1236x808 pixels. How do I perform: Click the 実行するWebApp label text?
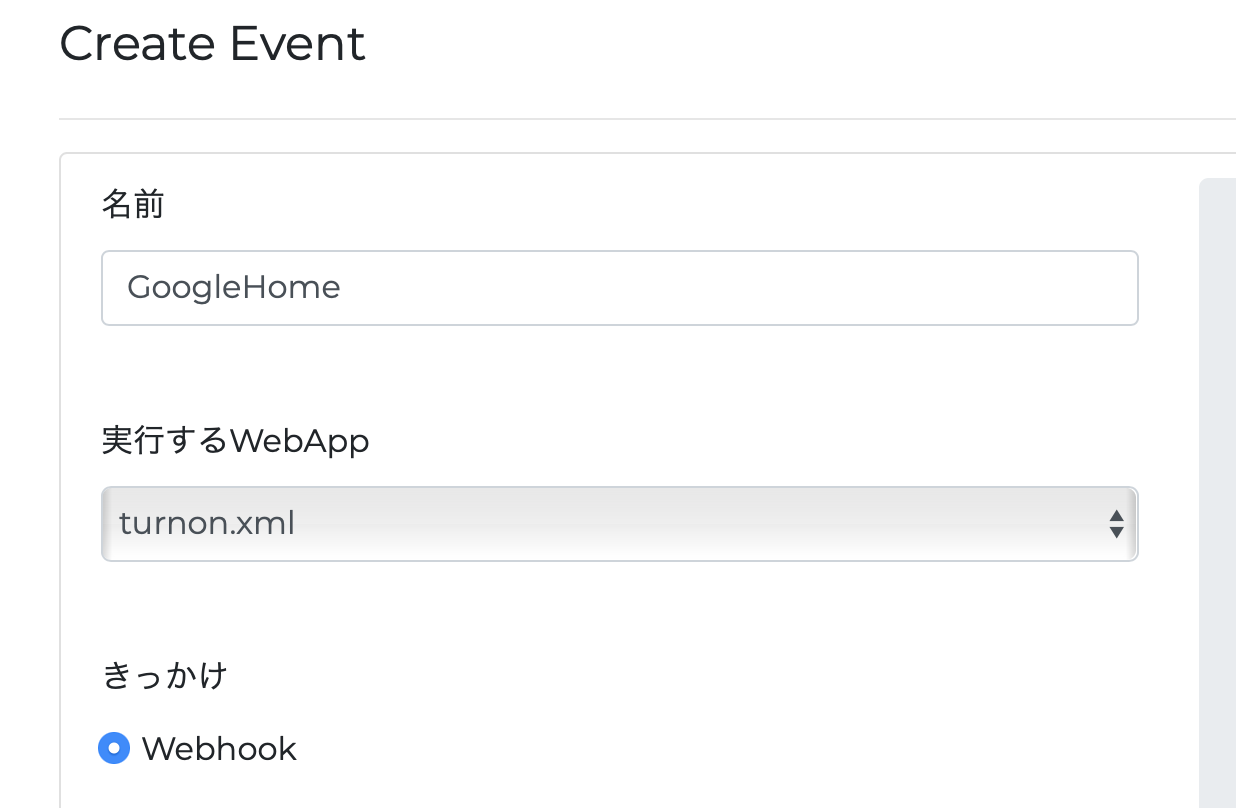point(234,440)
